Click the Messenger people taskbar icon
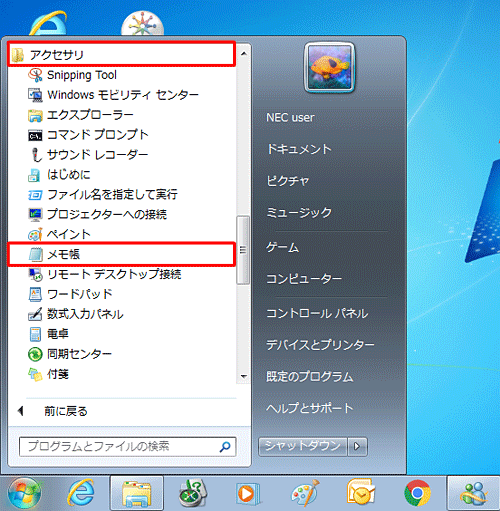 (x=473, y=493)
